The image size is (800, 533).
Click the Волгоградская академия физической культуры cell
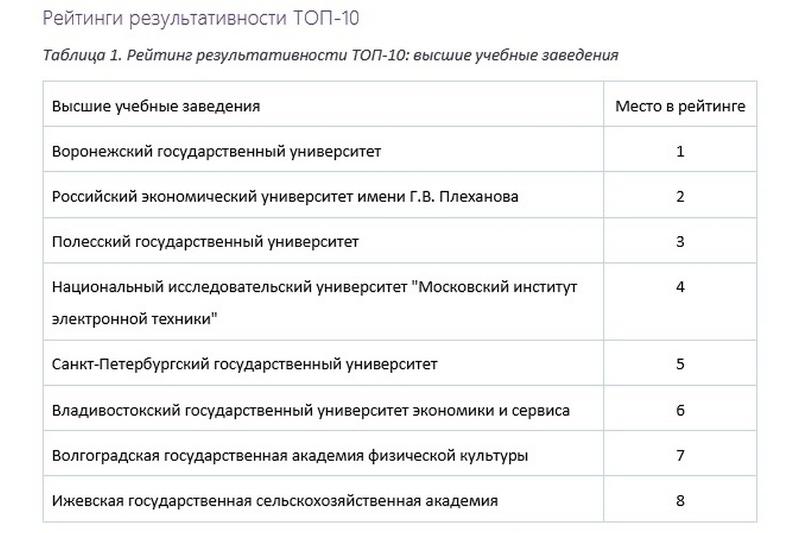290,455
